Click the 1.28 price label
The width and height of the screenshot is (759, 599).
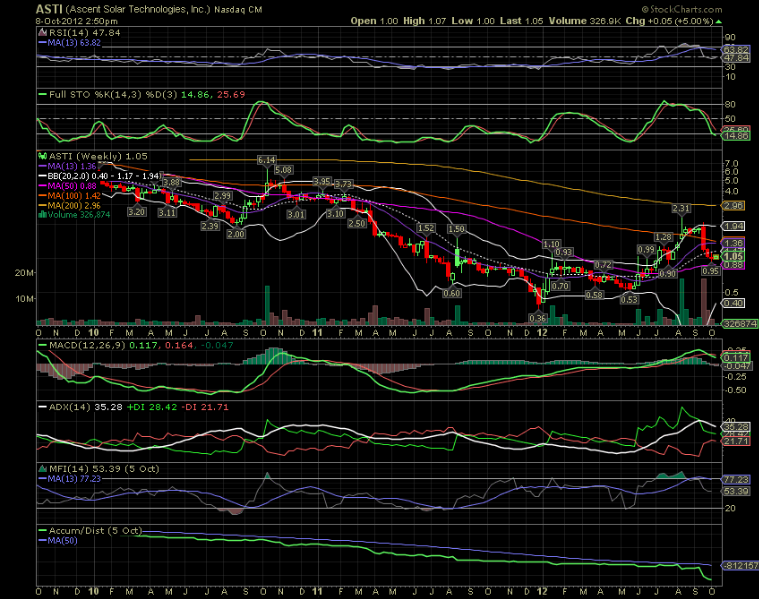[x=663, y=237]
